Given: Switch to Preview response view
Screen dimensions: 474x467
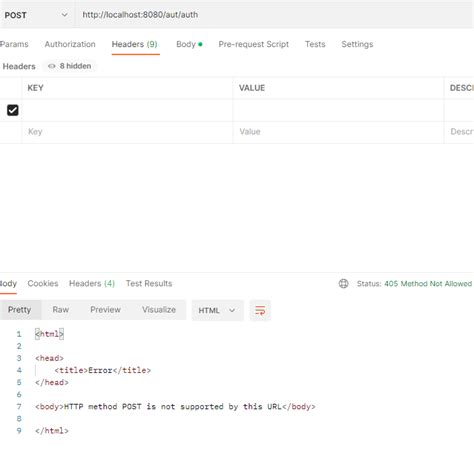Looking at the screenshot, I should (x=105, y=310).
